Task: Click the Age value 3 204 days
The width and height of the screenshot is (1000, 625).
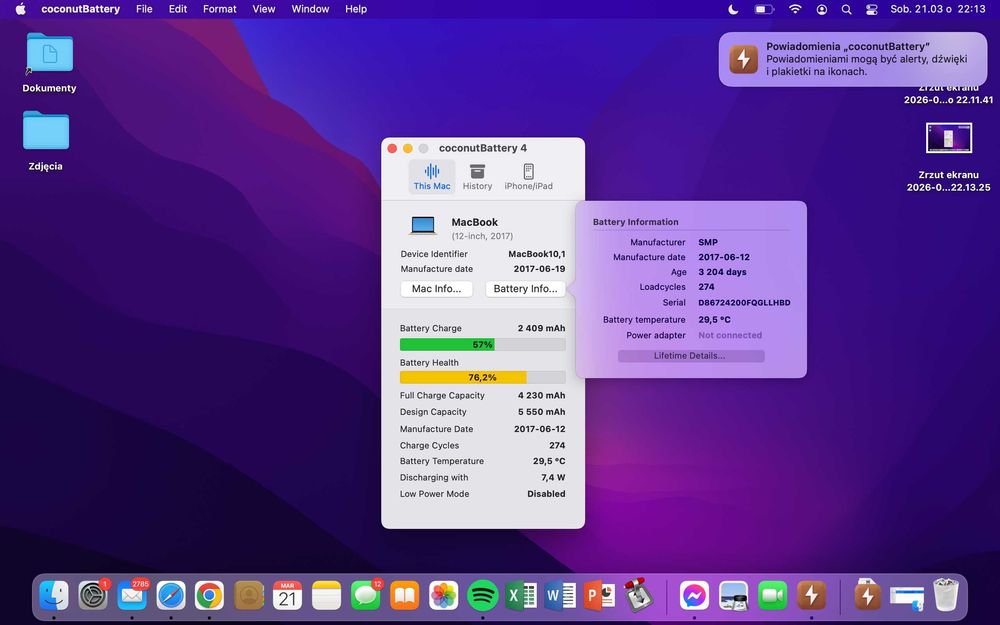Action: pyautogui.click(x=722, y=272)
